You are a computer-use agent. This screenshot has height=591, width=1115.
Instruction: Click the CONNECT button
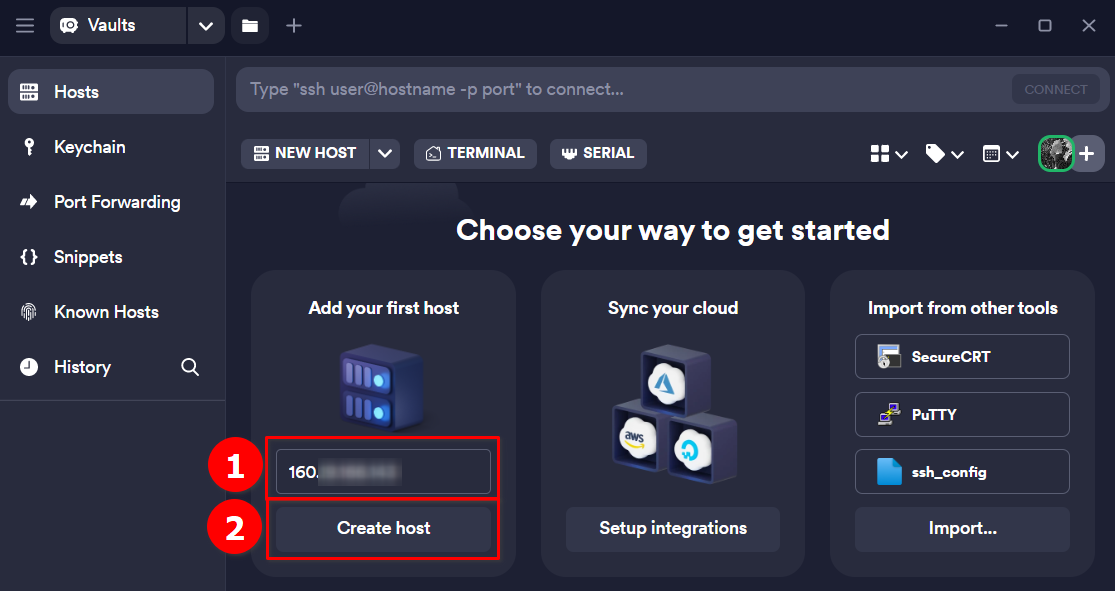(1055, 90)
